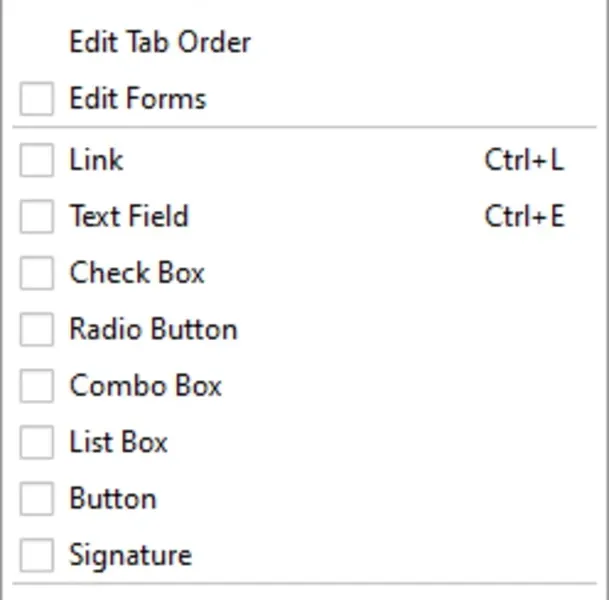Enable the Text Field checkbox
The width and height of the screenshot is (609, 600).
[37, 216]
